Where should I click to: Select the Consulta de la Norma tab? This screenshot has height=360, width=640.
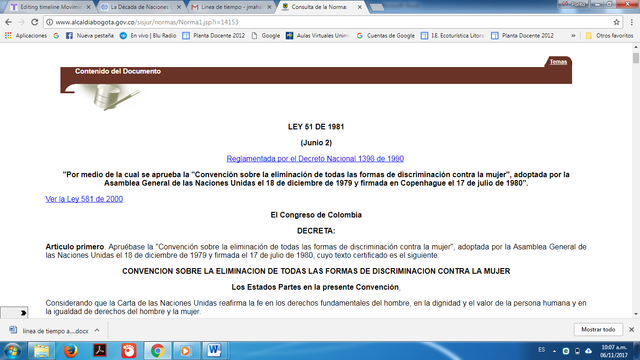(x=318, y=7)
